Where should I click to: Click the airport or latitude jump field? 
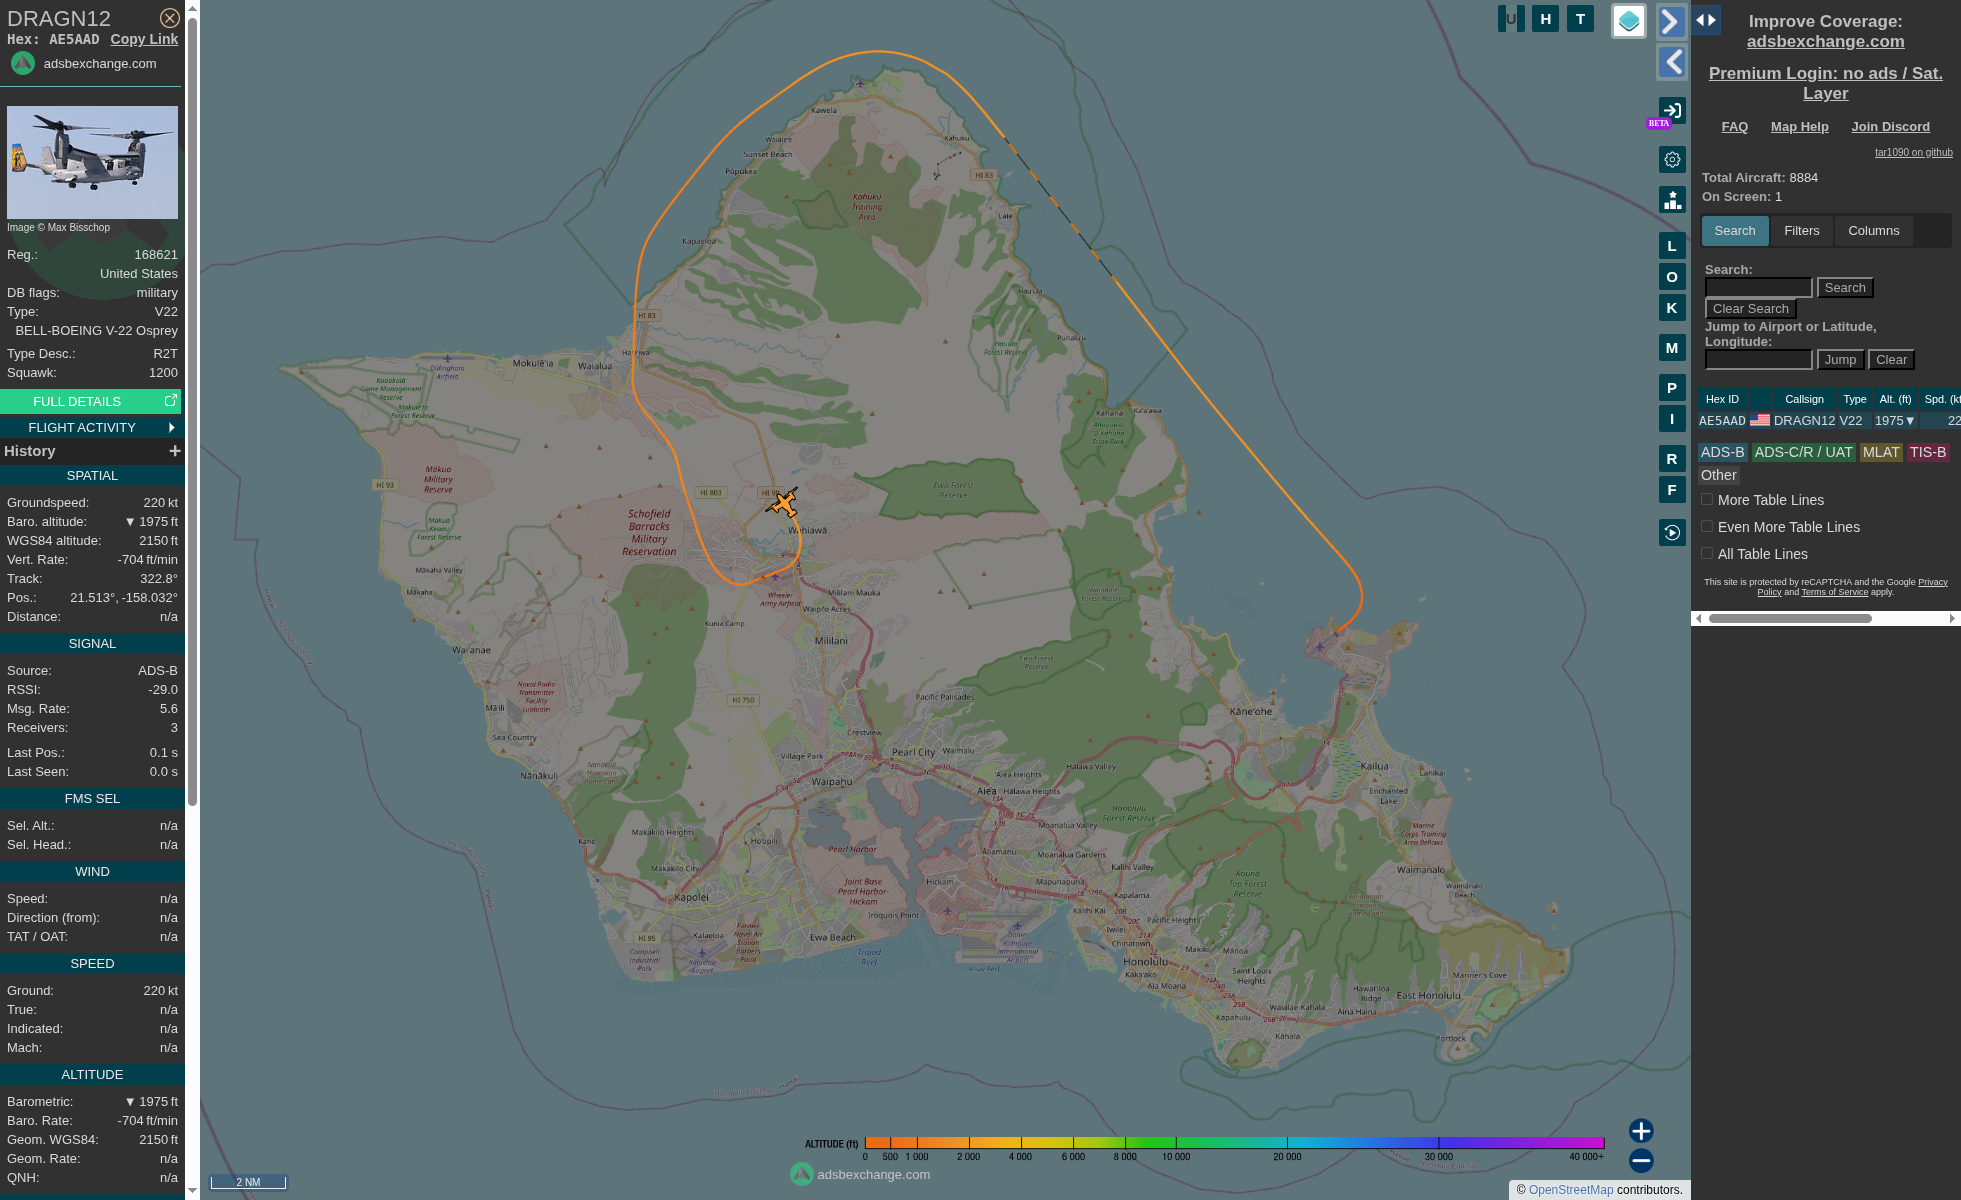pyautogui.click(x=1758, y=360)
